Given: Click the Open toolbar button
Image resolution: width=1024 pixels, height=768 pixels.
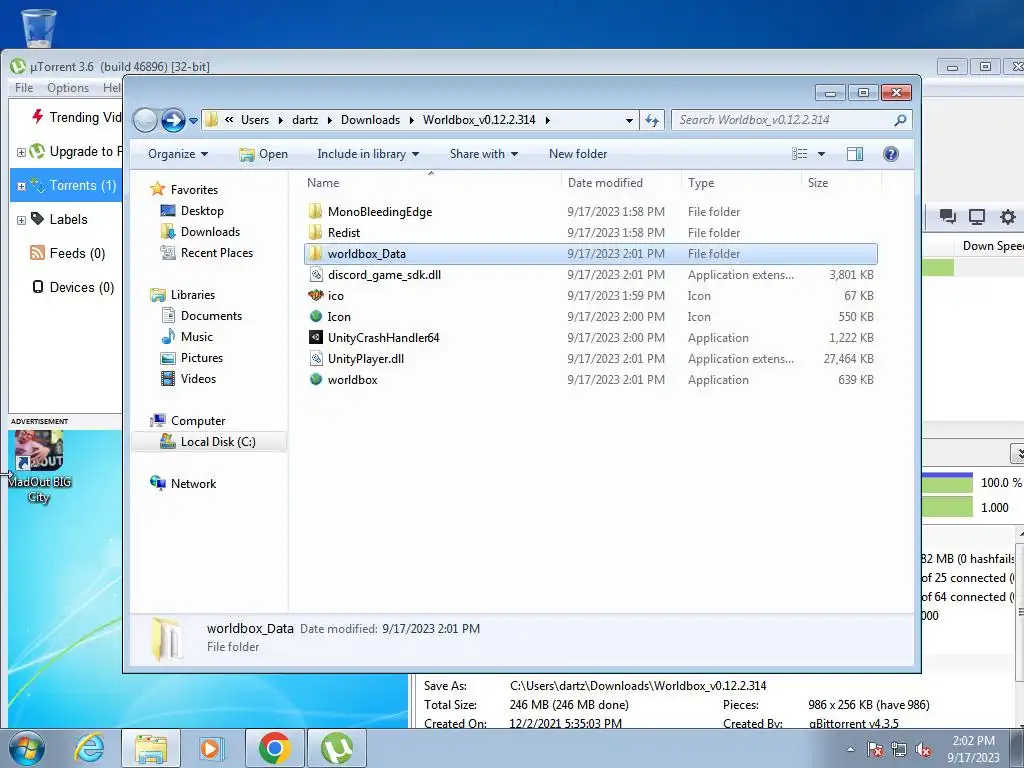Looking at the screenshot, I should point(263,154).
